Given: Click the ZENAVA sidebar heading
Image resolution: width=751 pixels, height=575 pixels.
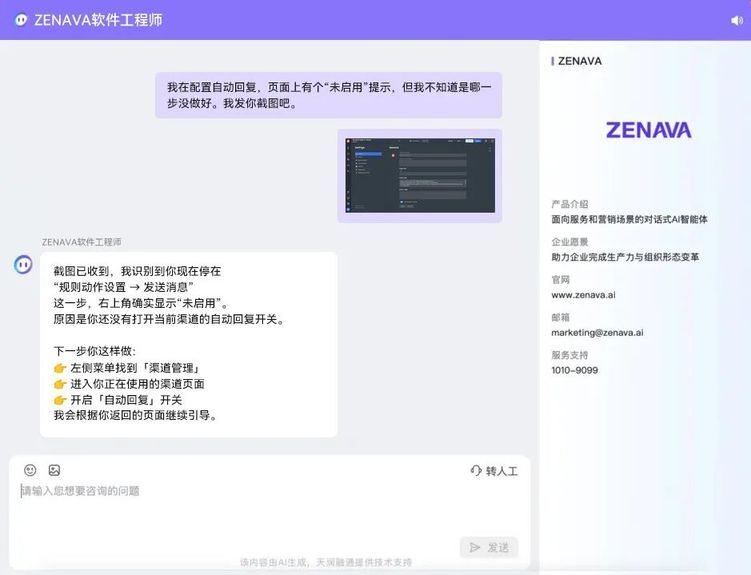Looking at the screenshot, I should click(580, 61).
